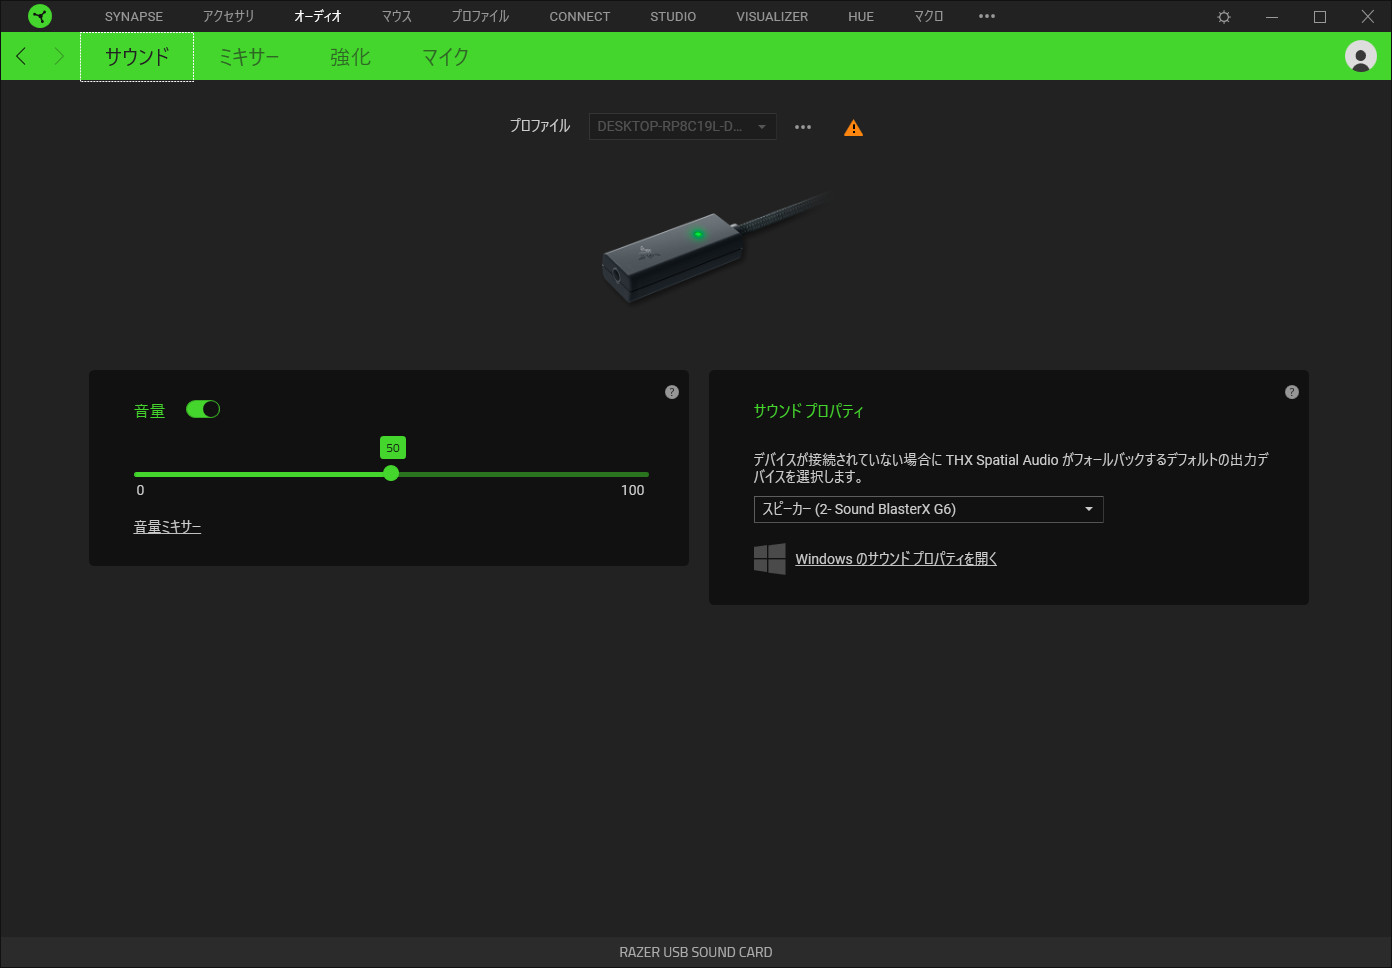
Task: Open Windows のサウンド プロパティを開く link
Action: 896,559
